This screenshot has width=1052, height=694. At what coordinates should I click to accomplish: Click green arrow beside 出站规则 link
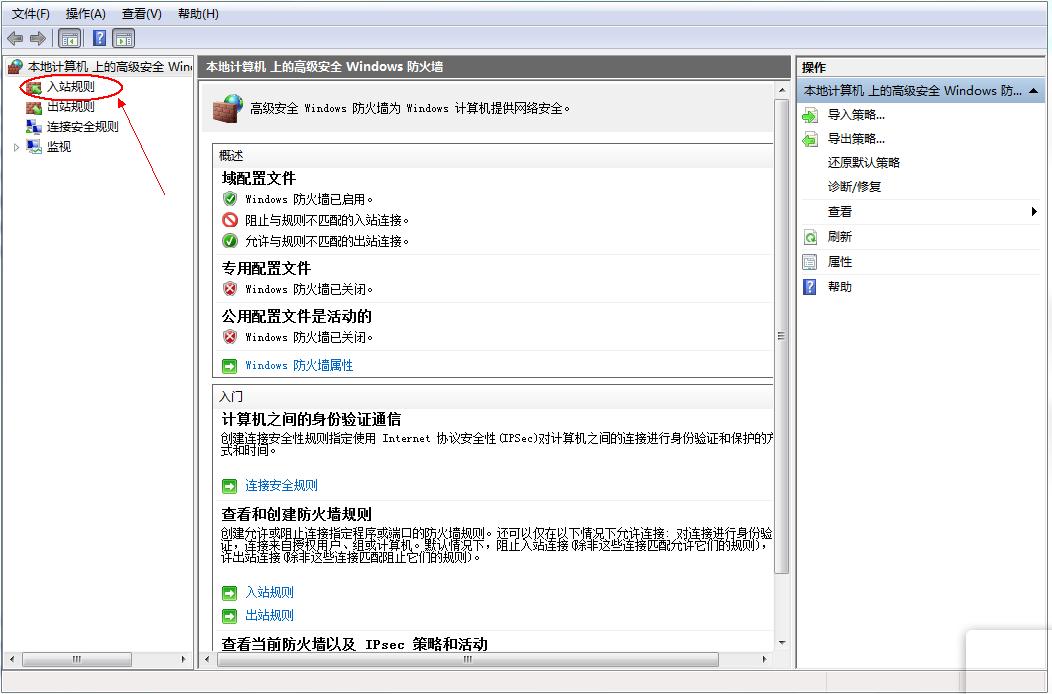click(x=229, y=615)
